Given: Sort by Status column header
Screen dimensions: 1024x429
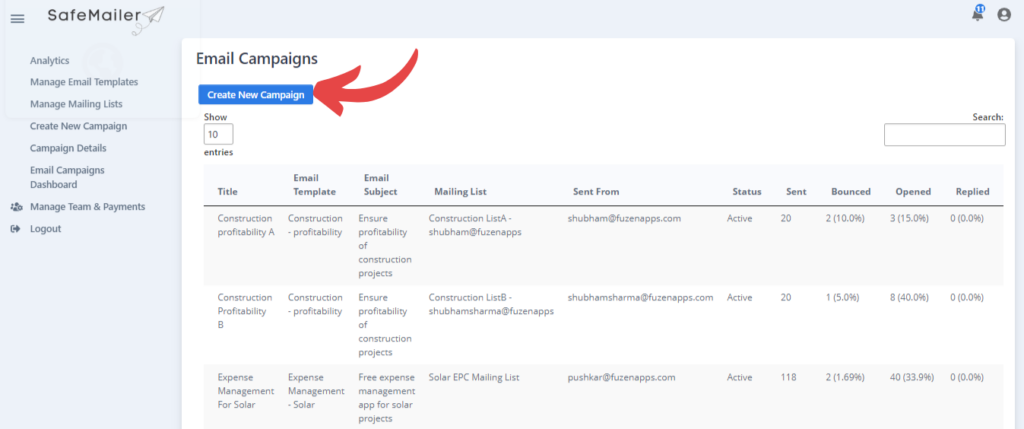Looking at the screenshot, I should coord(747,192).
